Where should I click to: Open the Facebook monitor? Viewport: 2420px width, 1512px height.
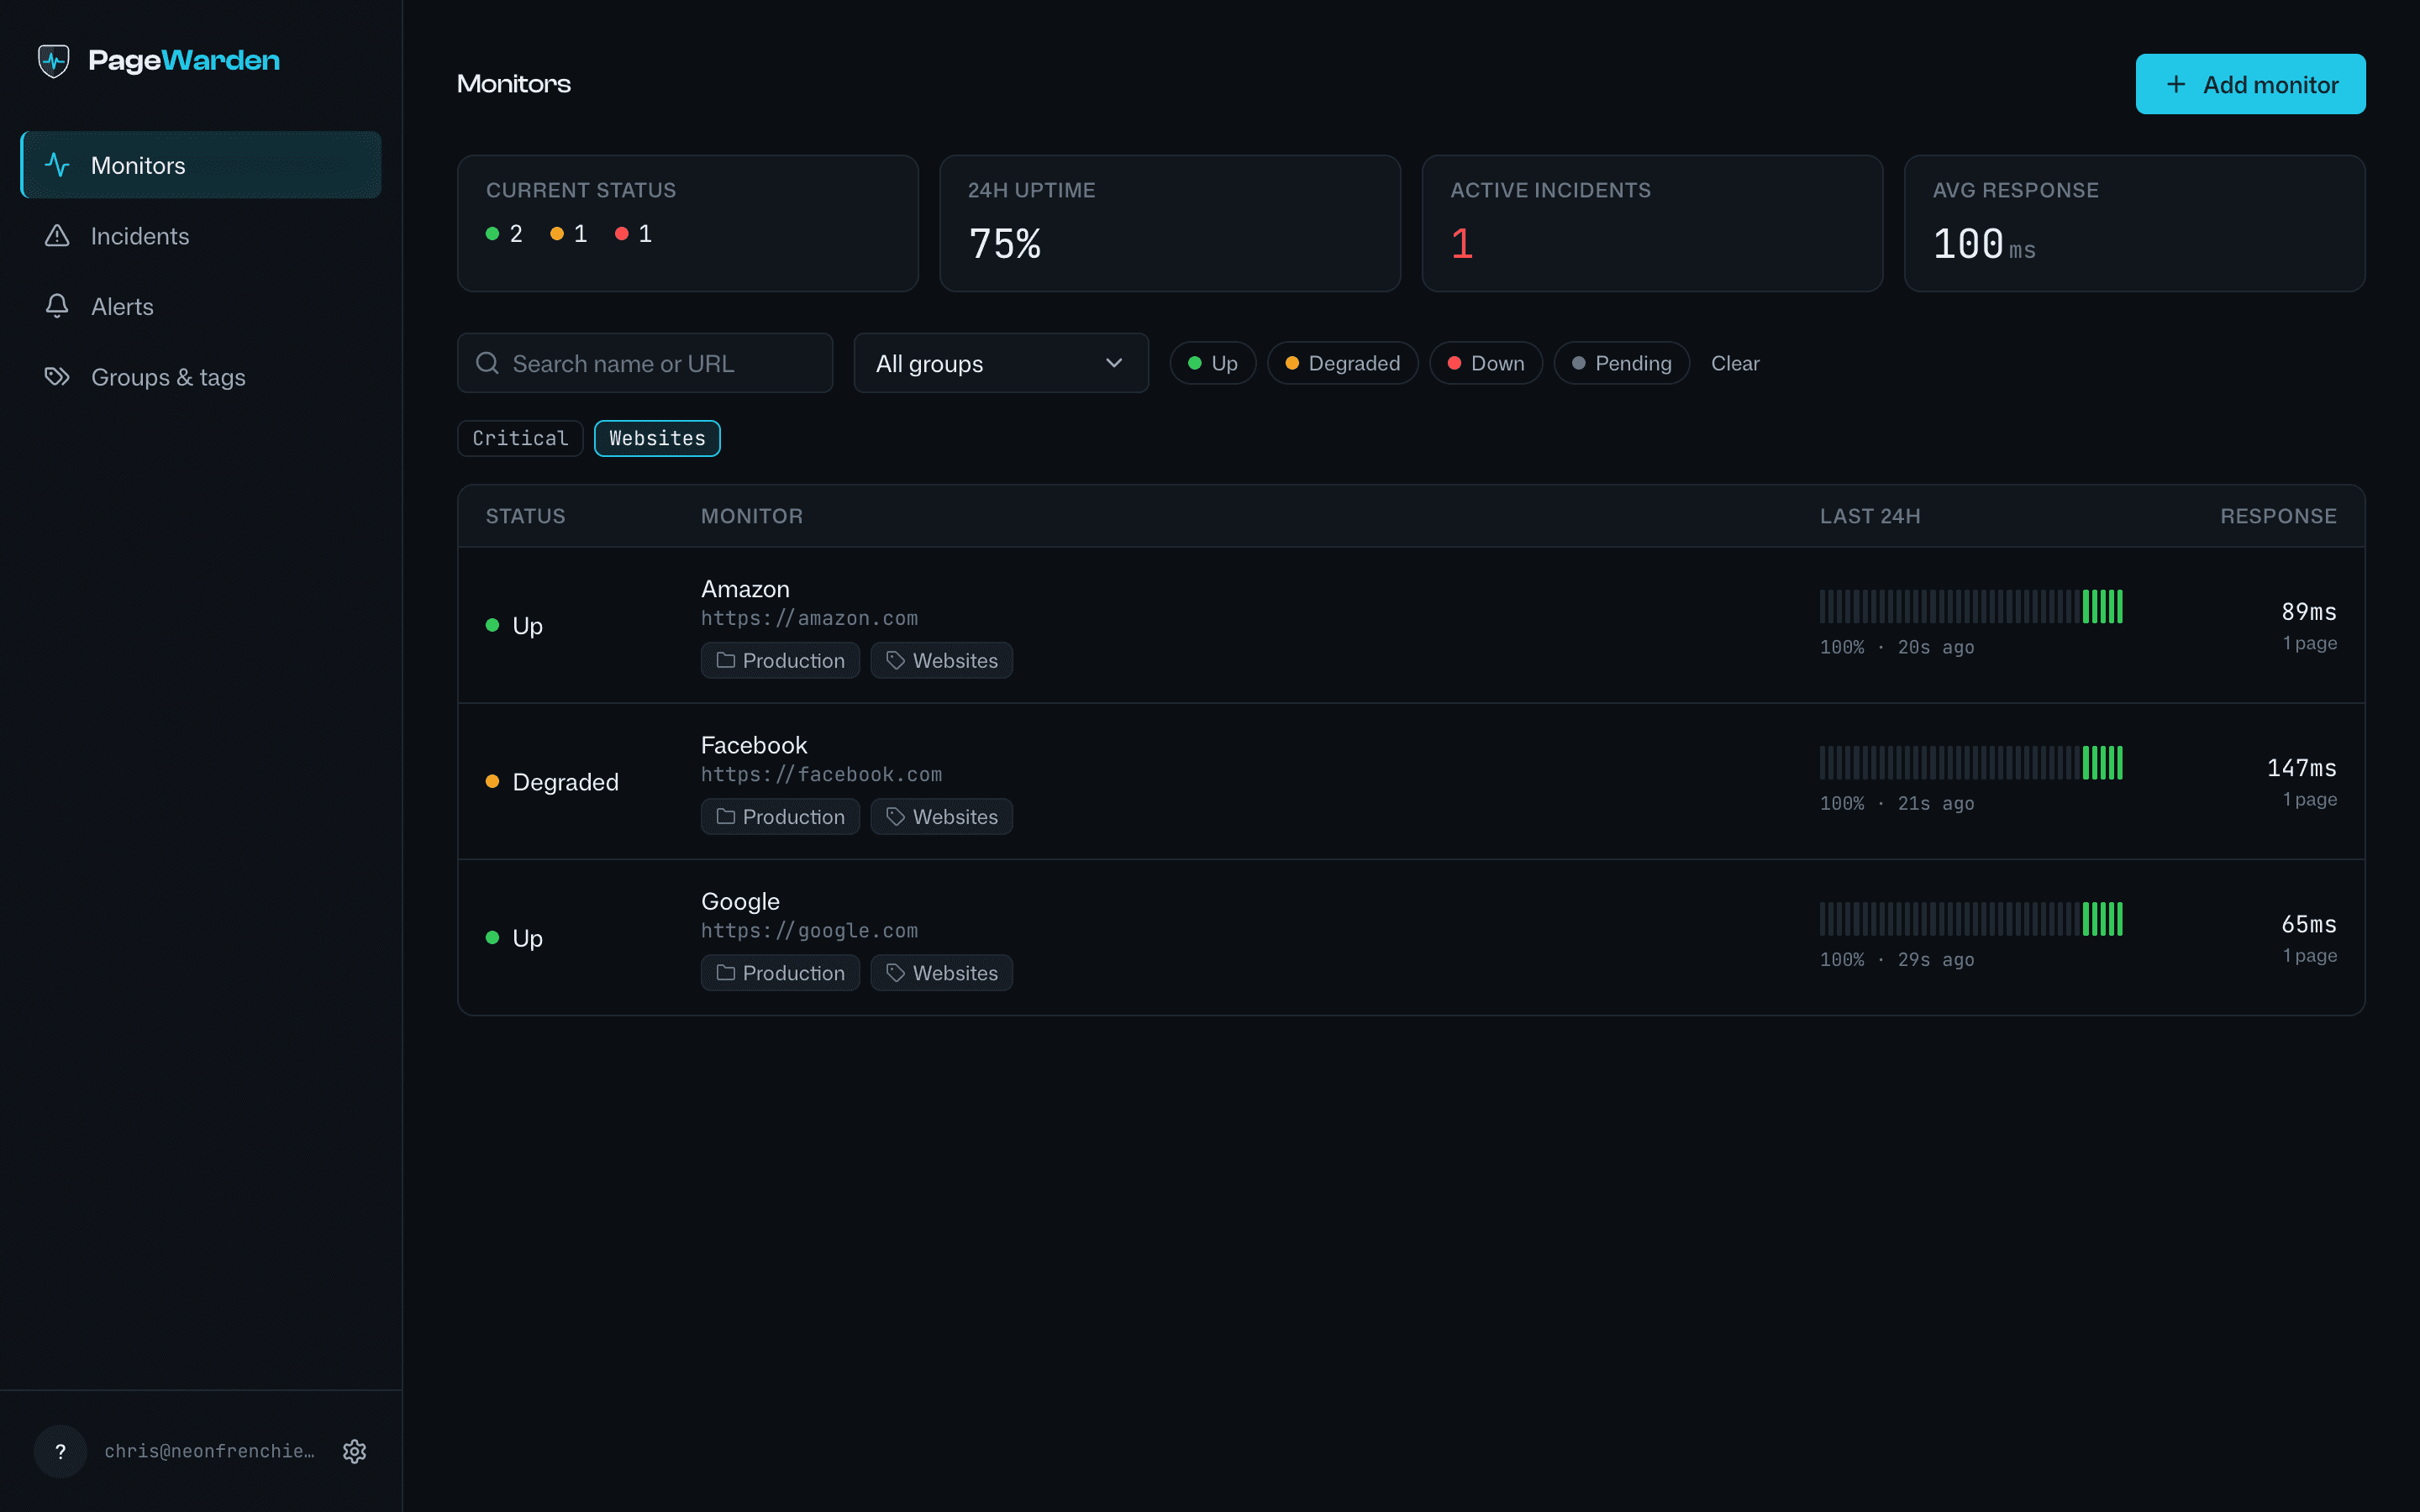tap(753, 745)
